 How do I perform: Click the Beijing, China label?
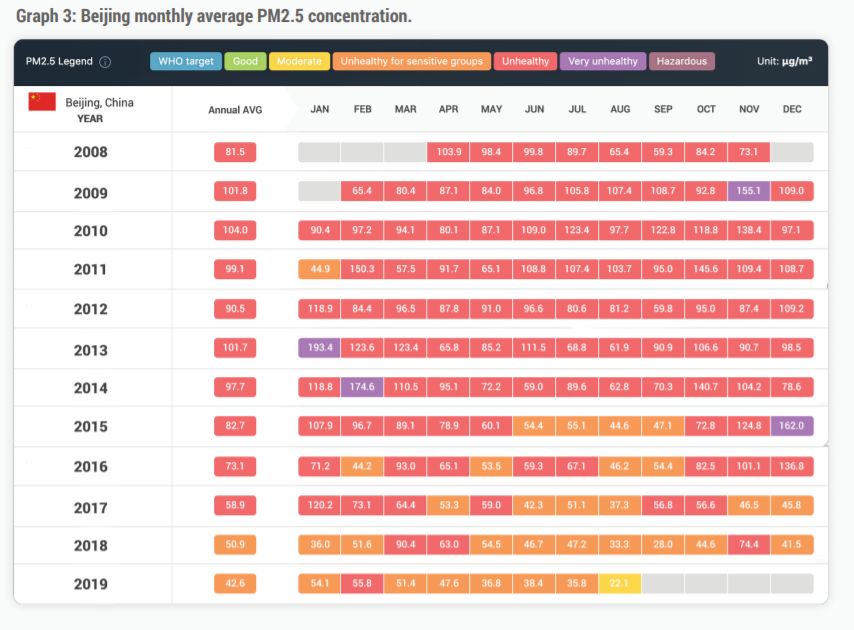point(99,102)
